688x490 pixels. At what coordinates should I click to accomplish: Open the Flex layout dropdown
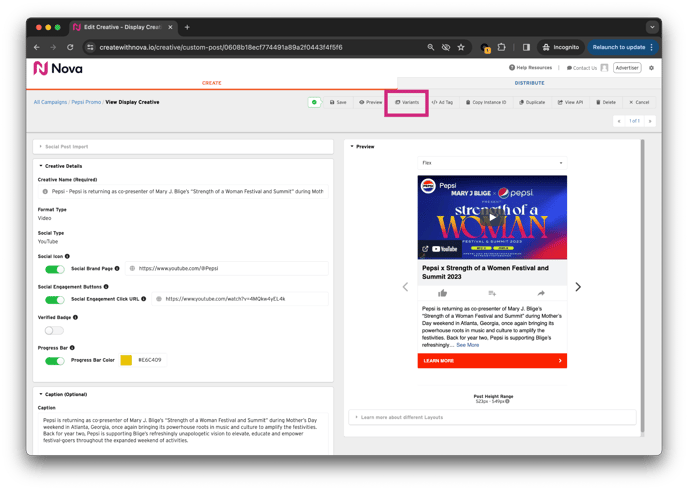492,163
